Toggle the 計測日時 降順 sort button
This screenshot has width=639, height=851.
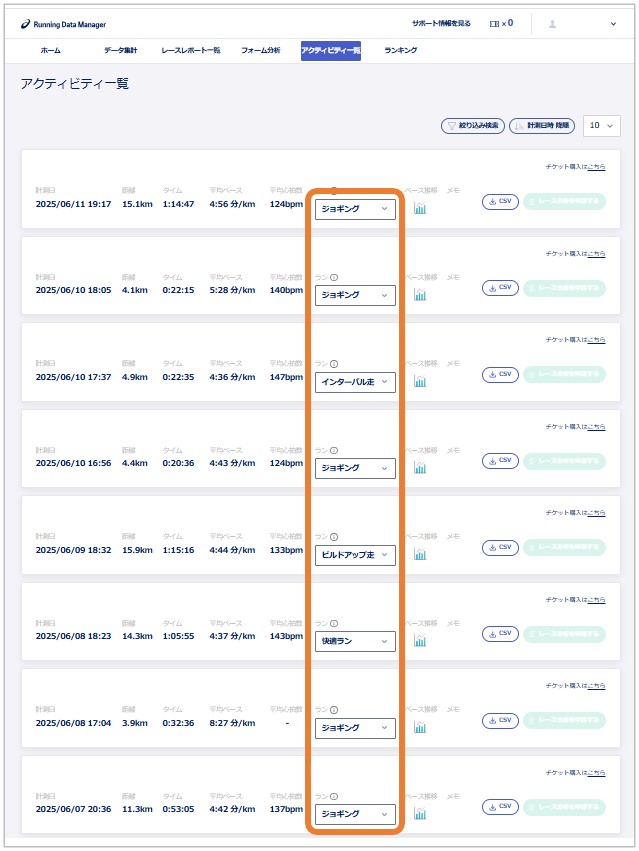(542, 126)
